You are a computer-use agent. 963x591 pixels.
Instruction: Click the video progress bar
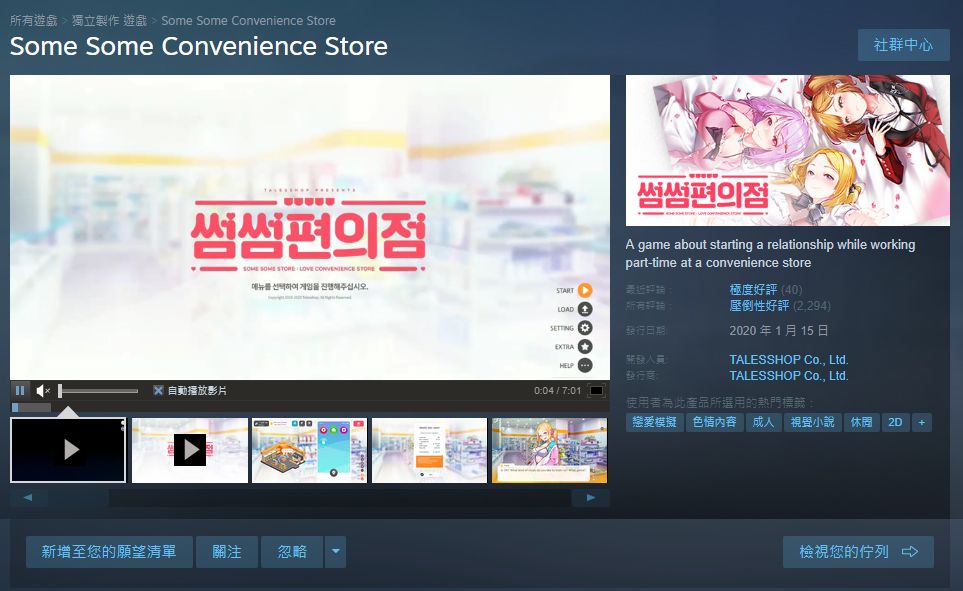point(310,407)
